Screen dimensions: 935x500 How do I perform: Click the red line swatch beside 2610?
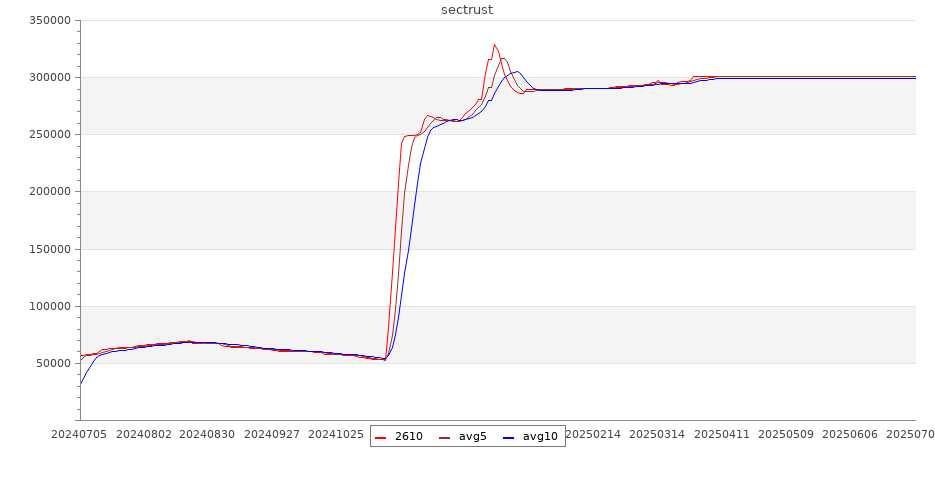point(381,436)
